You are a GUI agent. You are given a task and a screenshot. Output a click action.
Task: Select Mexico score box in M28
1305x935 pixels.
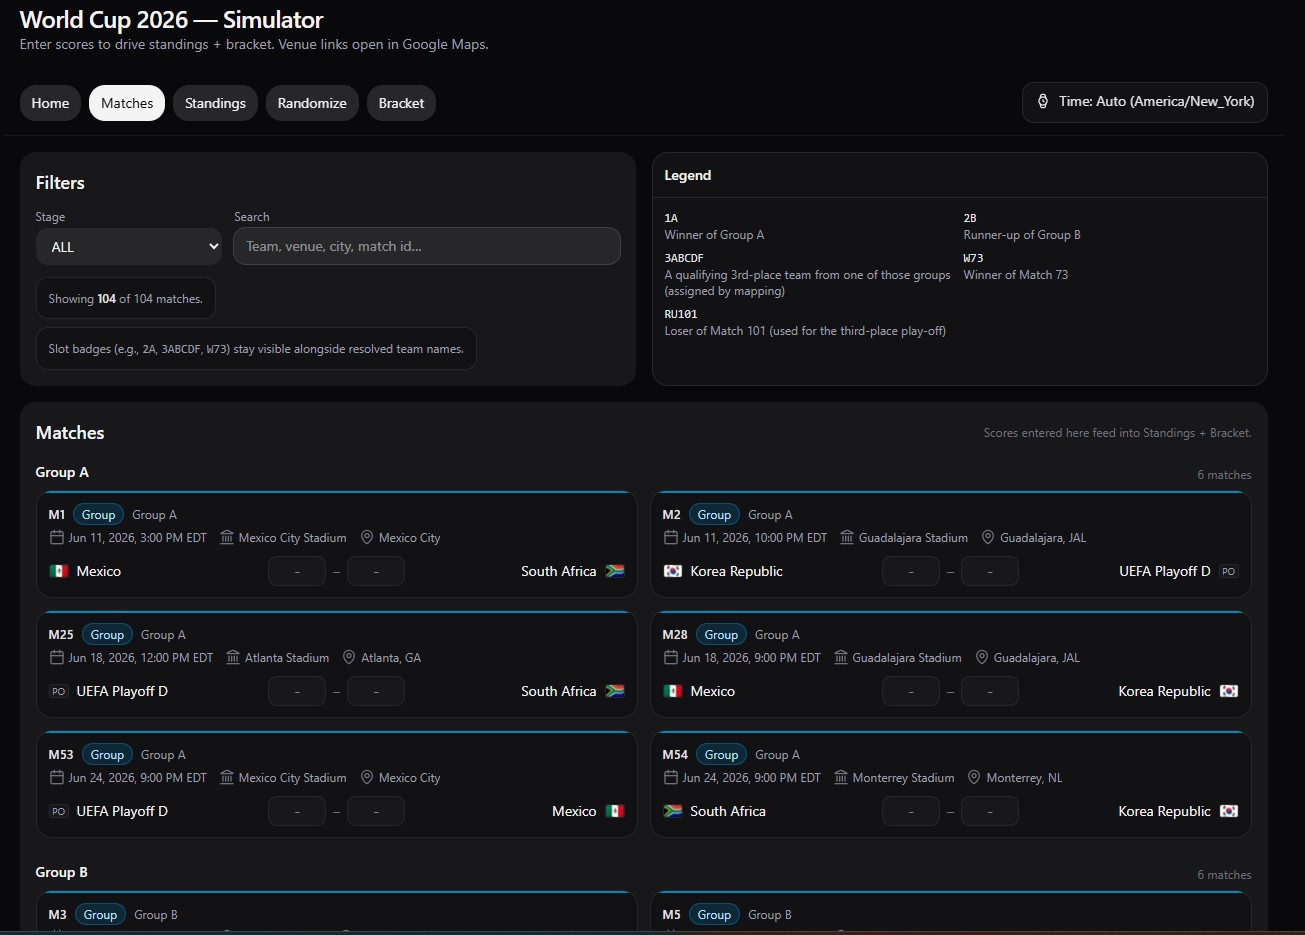pyautogui.click(x=911, y=691)
